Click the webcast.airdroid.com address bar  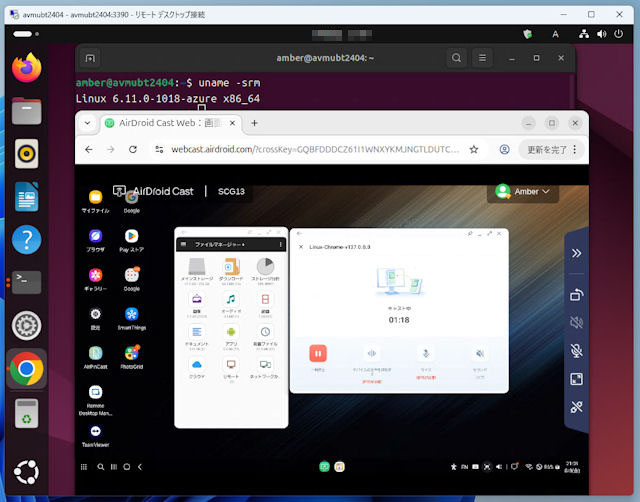[x=315, y=149]
